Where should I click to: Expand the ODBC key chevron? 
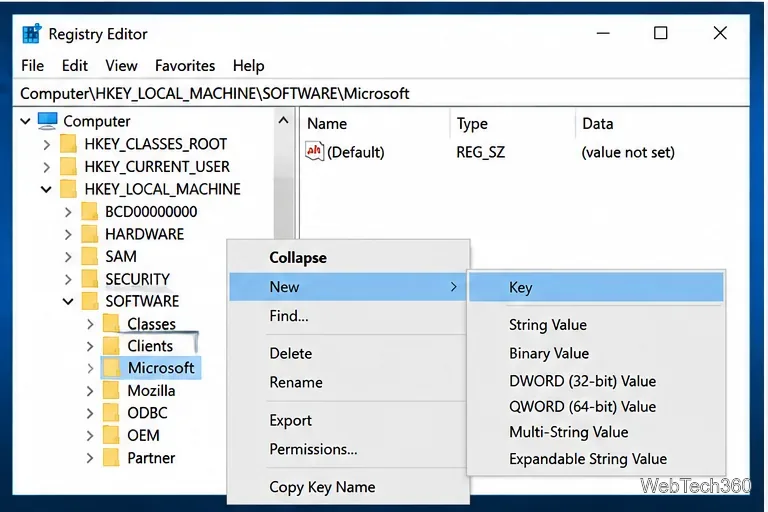click(90, 414)
